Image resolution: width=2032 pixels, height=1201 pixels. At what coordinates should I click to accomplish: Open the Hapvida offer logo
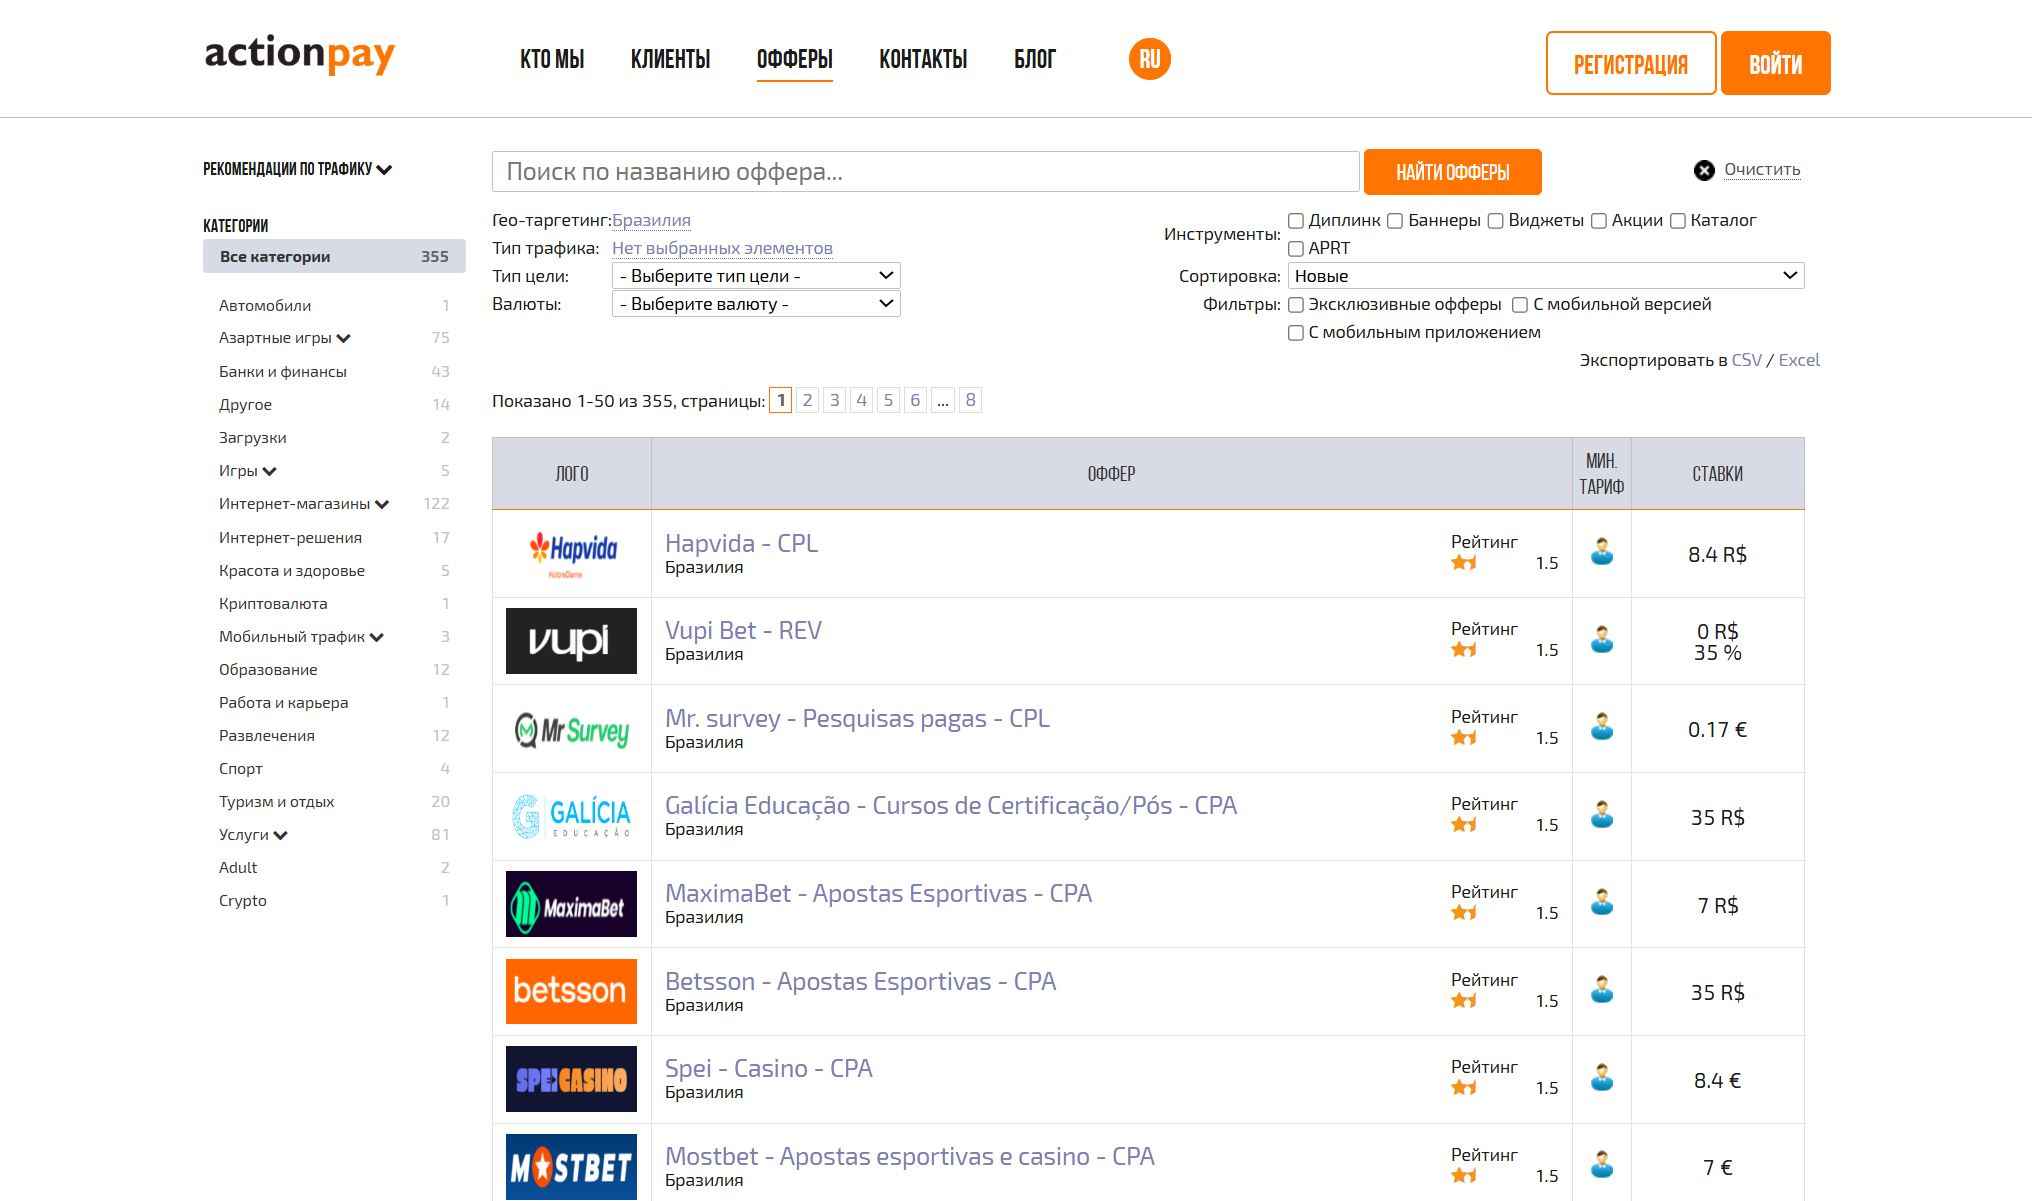pyautogui.click(x=572, y=554)
